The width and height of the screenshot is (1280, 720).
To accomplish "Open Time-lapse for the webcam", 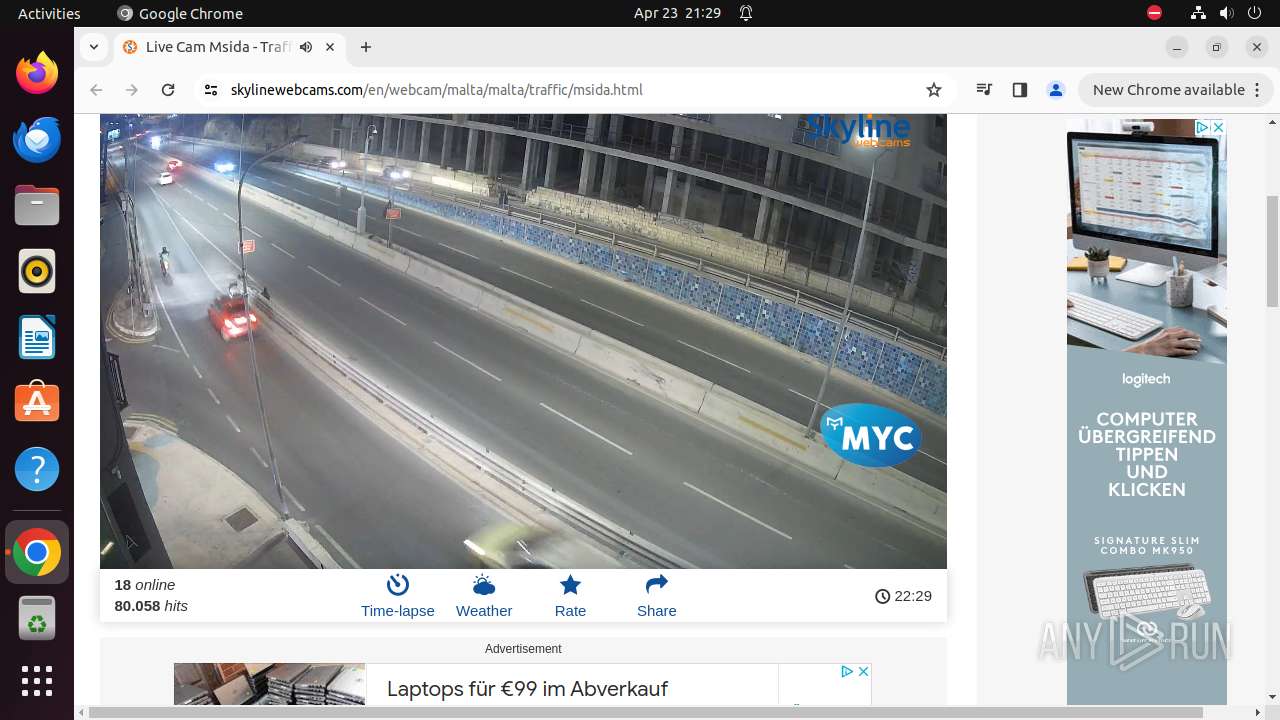I will [x=397, y=596].
